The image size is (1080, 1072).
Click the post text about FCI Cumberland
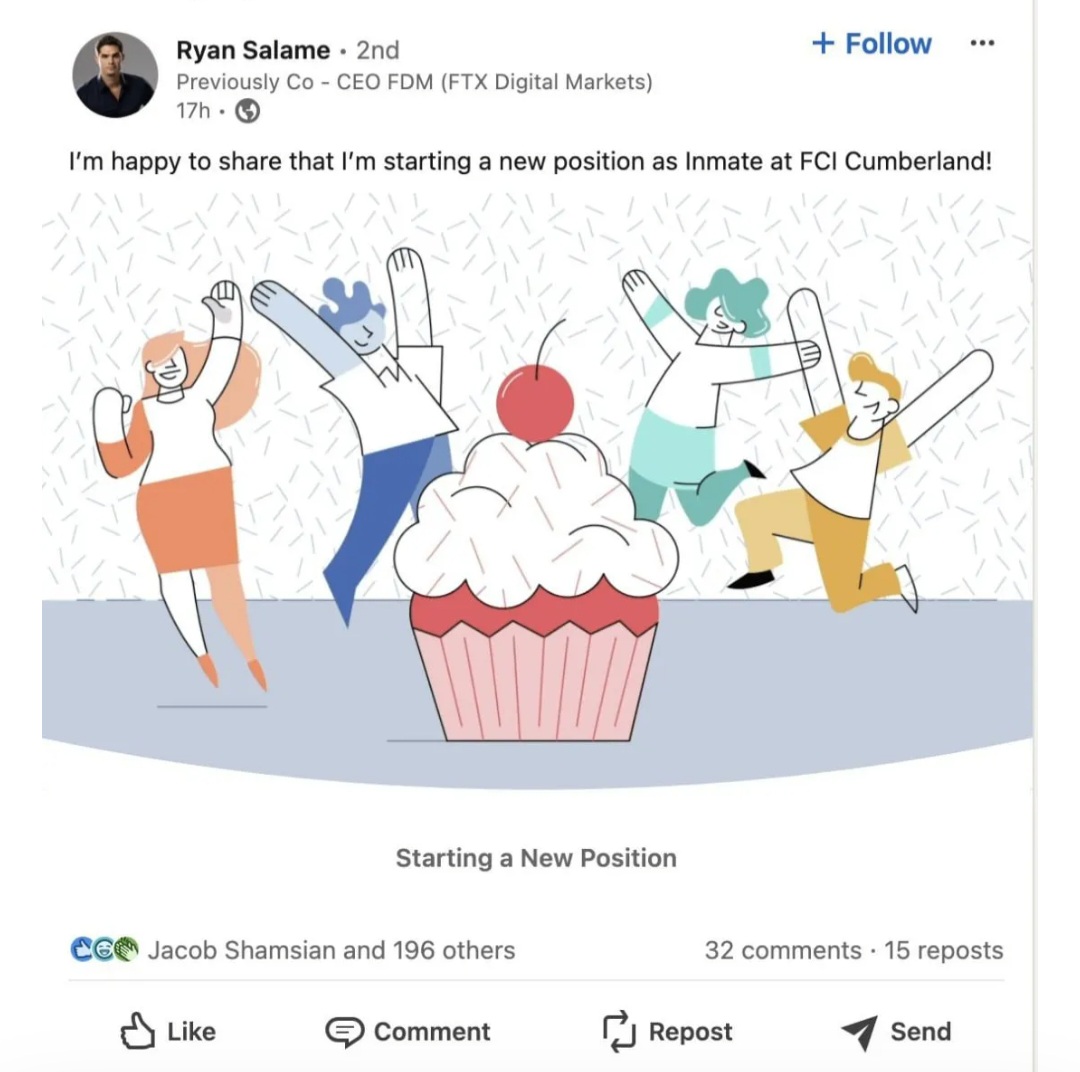click(530, 161)
